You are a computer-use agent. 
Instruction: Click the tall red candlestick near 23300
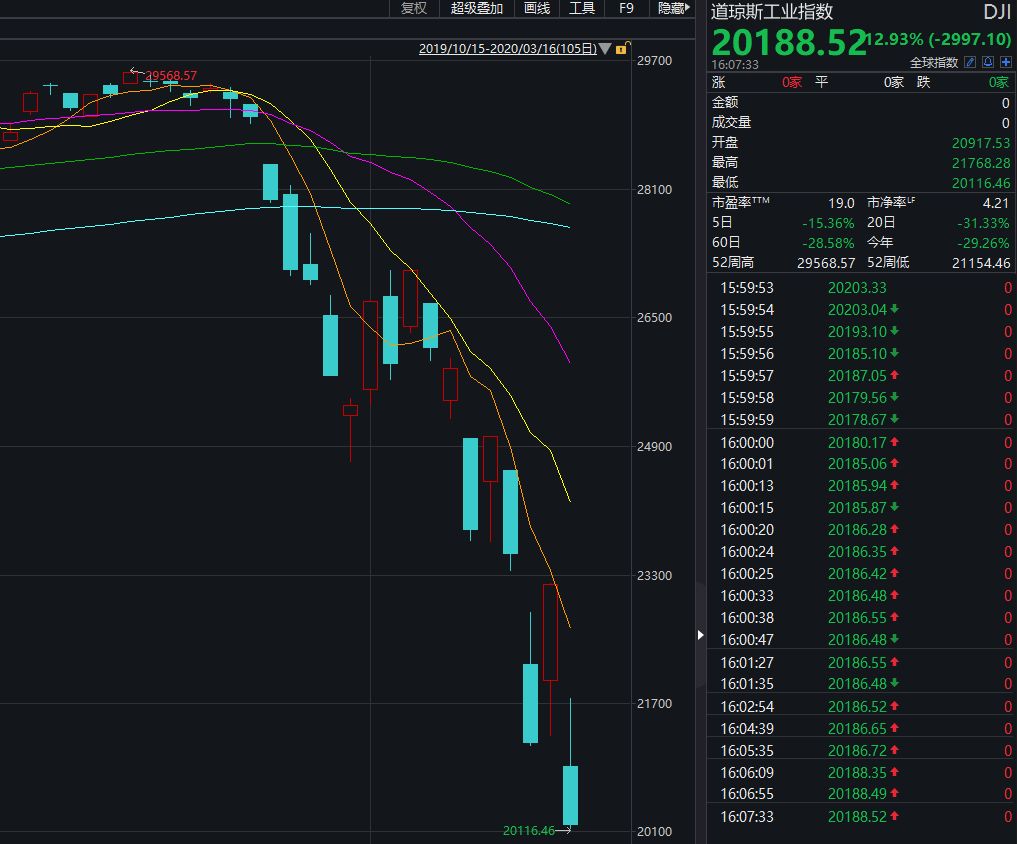click(x=550, y=633)
